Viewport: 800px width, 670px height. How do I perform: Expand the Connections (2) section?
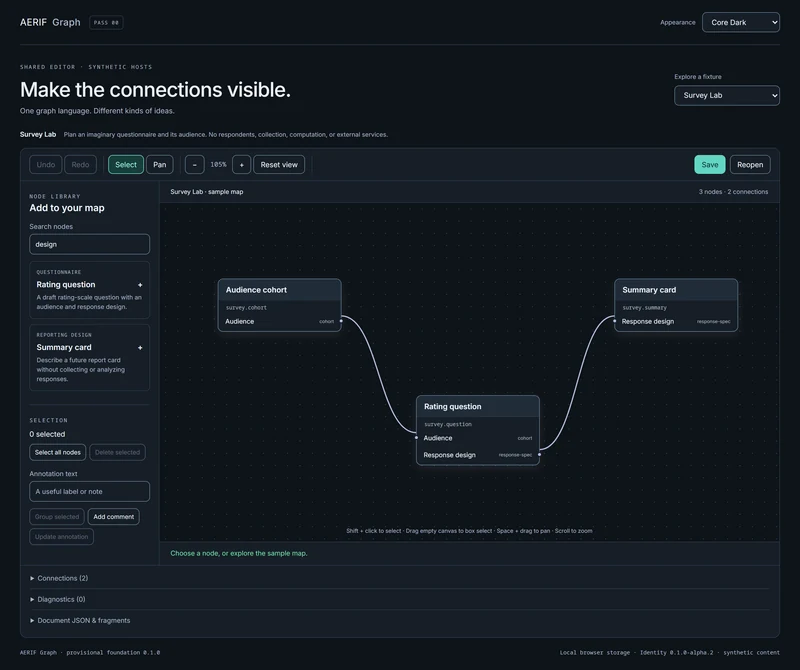[x=59, y=578]
